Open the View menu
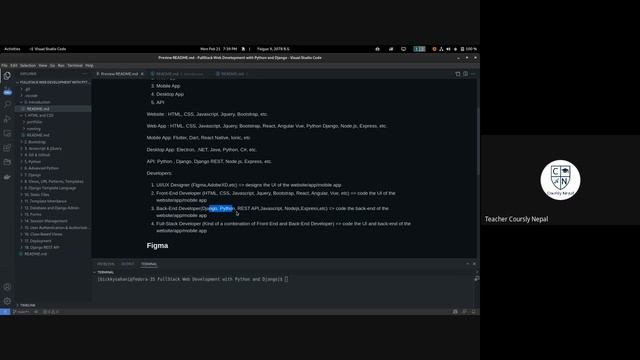This screenshot has height=360, width=640. (x=43, y=65)
